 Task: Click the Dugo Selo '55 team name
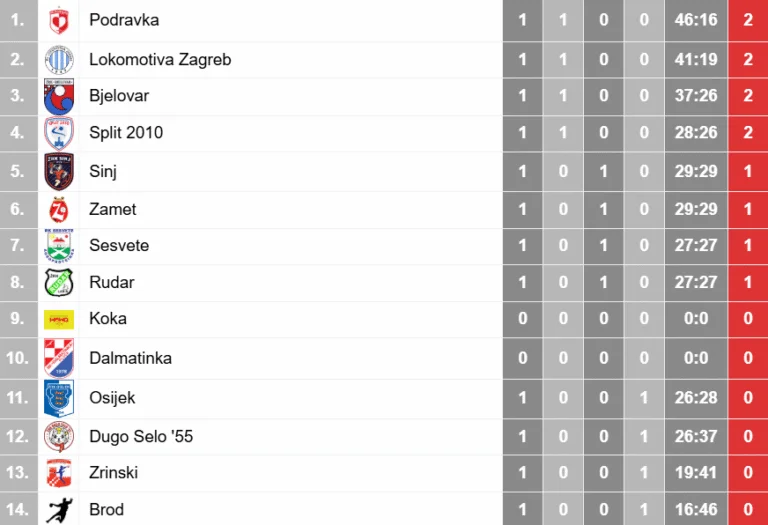pos(141,436)
